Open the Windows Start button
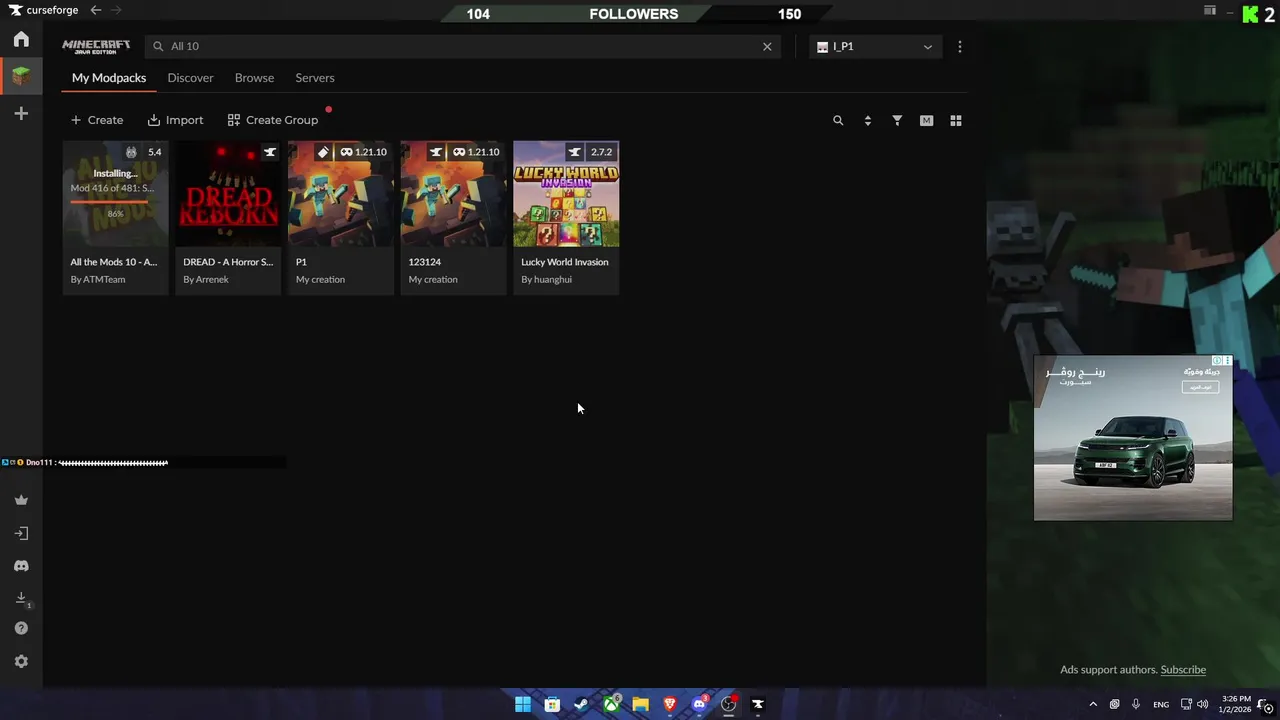This screenshot has width=1280, height=720. [x=523, y=704]
